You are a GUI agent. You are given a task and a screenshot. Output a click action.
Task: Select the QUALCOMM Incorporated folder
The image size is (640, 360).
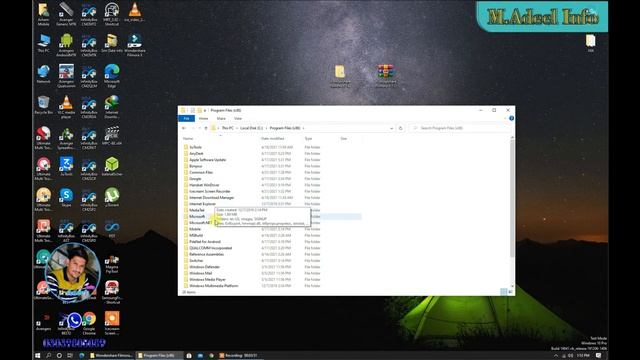click(x=210, y=248)
